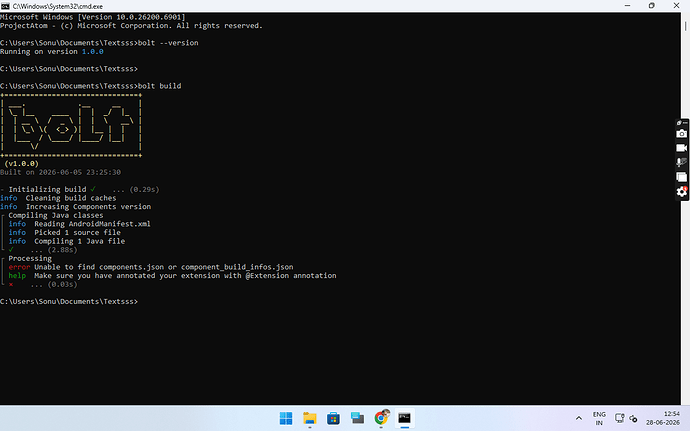Click the 'Initializing build' line
This screenshot has width=690, height=431.
[x=80, y=189]
